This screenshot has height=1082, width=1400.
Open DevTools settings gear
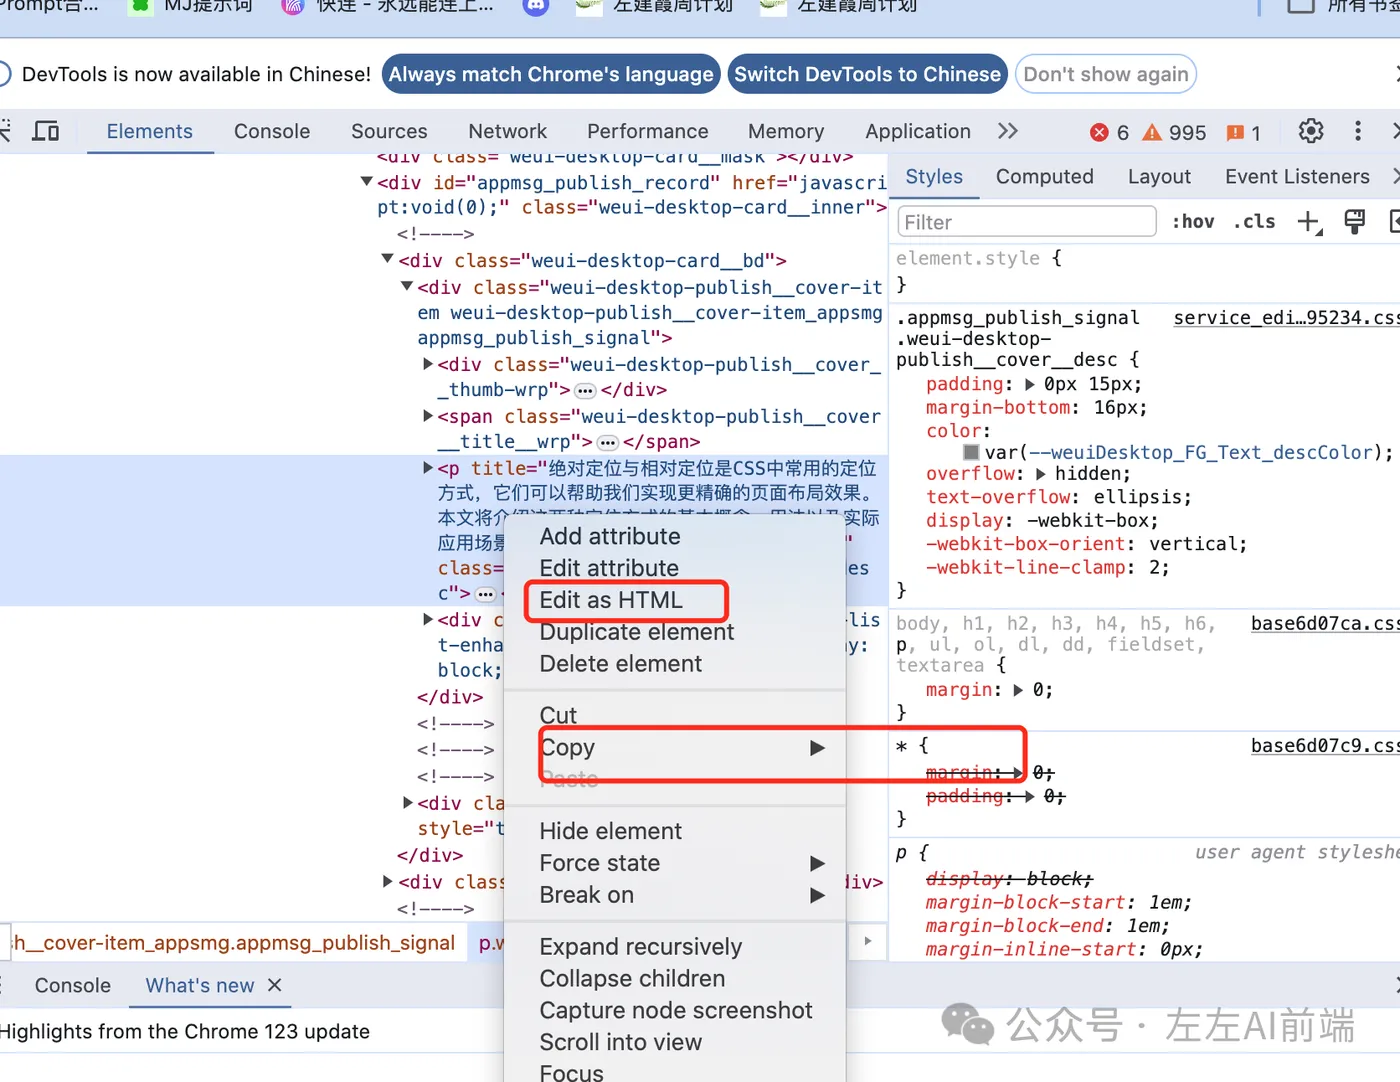(1310, 131)
